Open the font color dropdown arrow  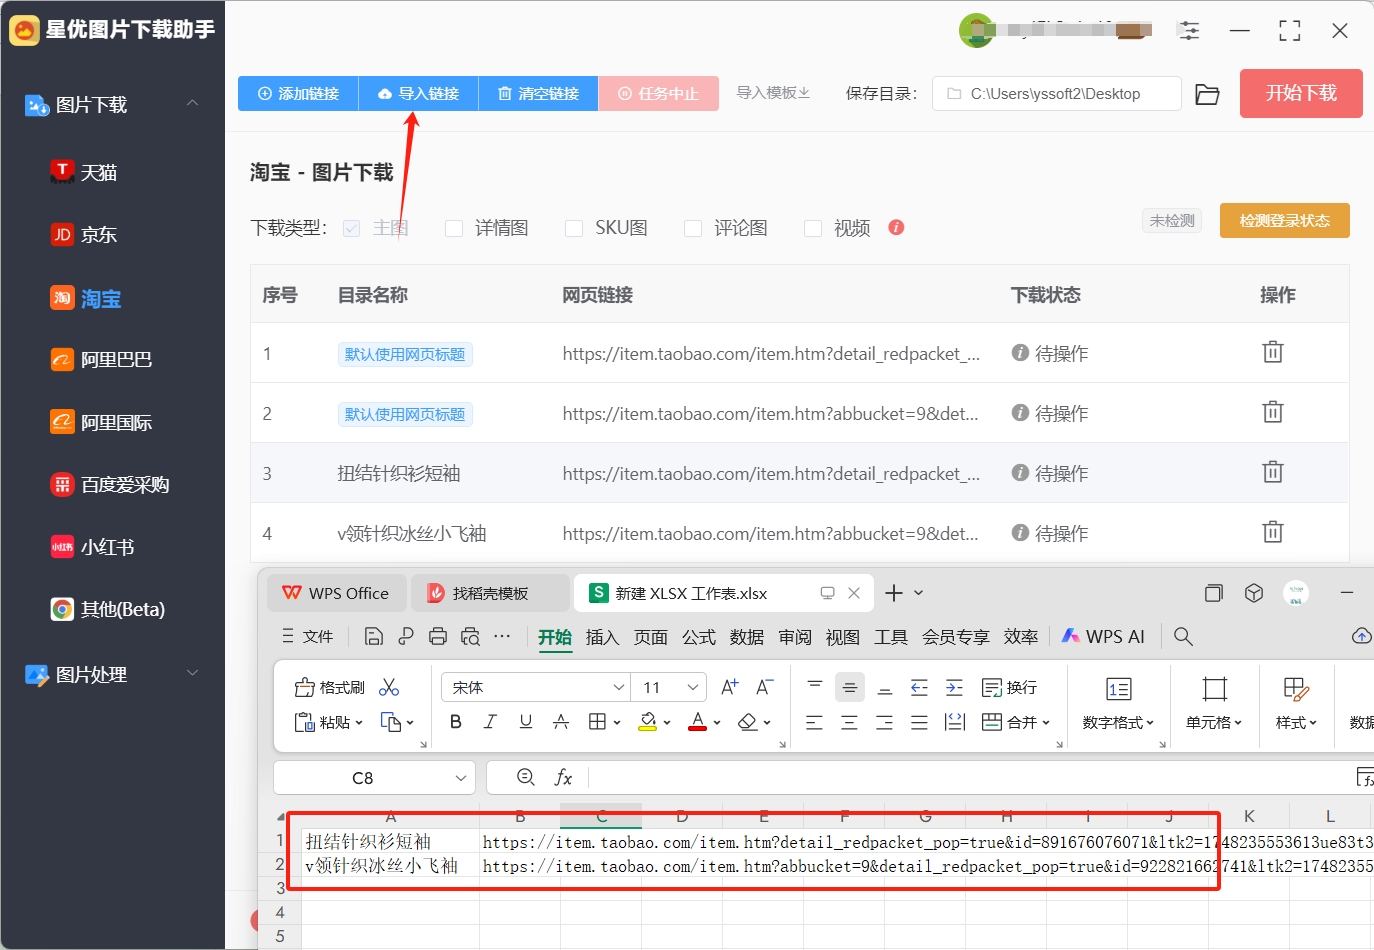point(717,723)
